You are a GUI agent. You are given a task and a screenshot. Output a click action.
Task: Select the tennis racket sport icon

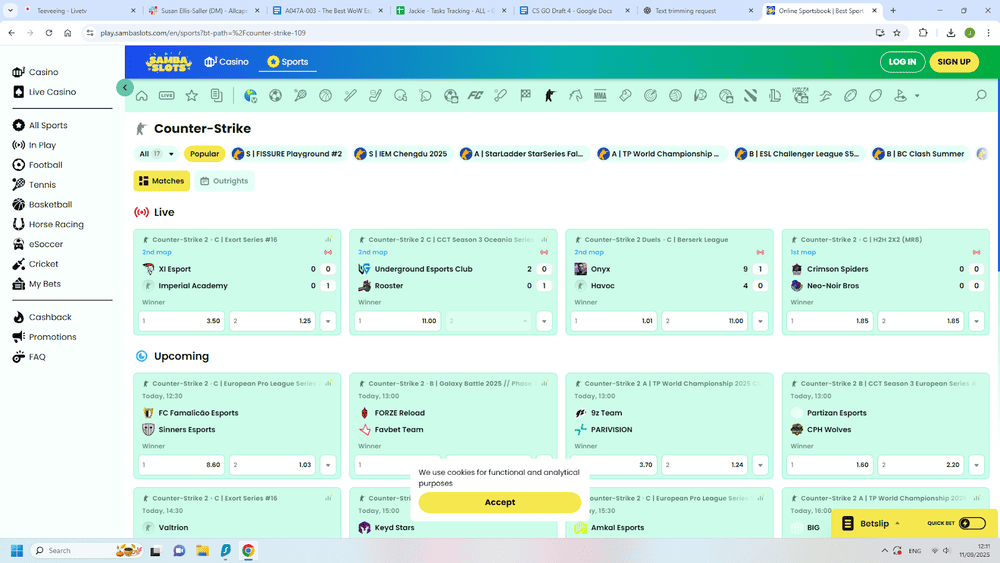click(300, 96)
